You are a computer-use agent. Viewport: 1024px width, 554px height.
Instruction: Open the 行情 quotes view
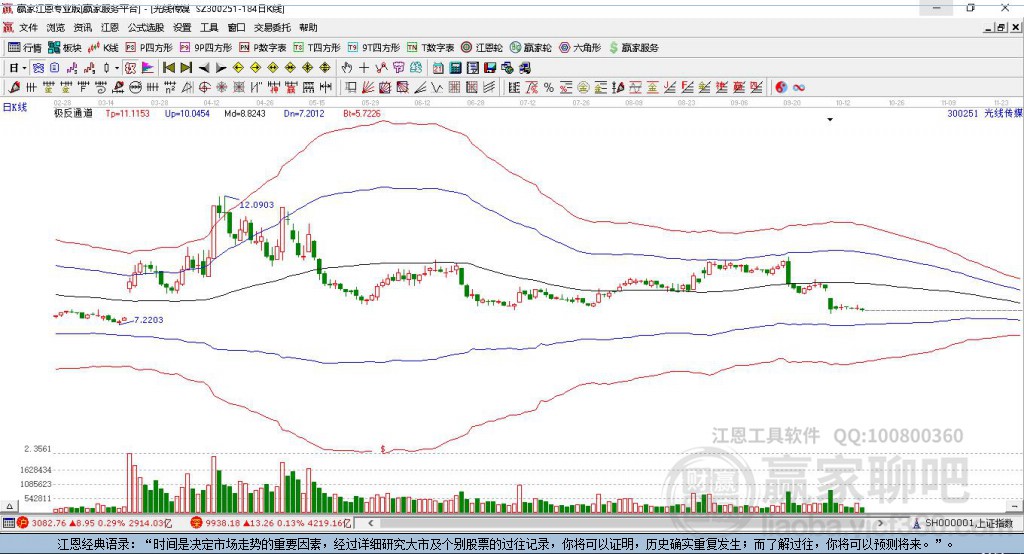[x=25, y=48]
